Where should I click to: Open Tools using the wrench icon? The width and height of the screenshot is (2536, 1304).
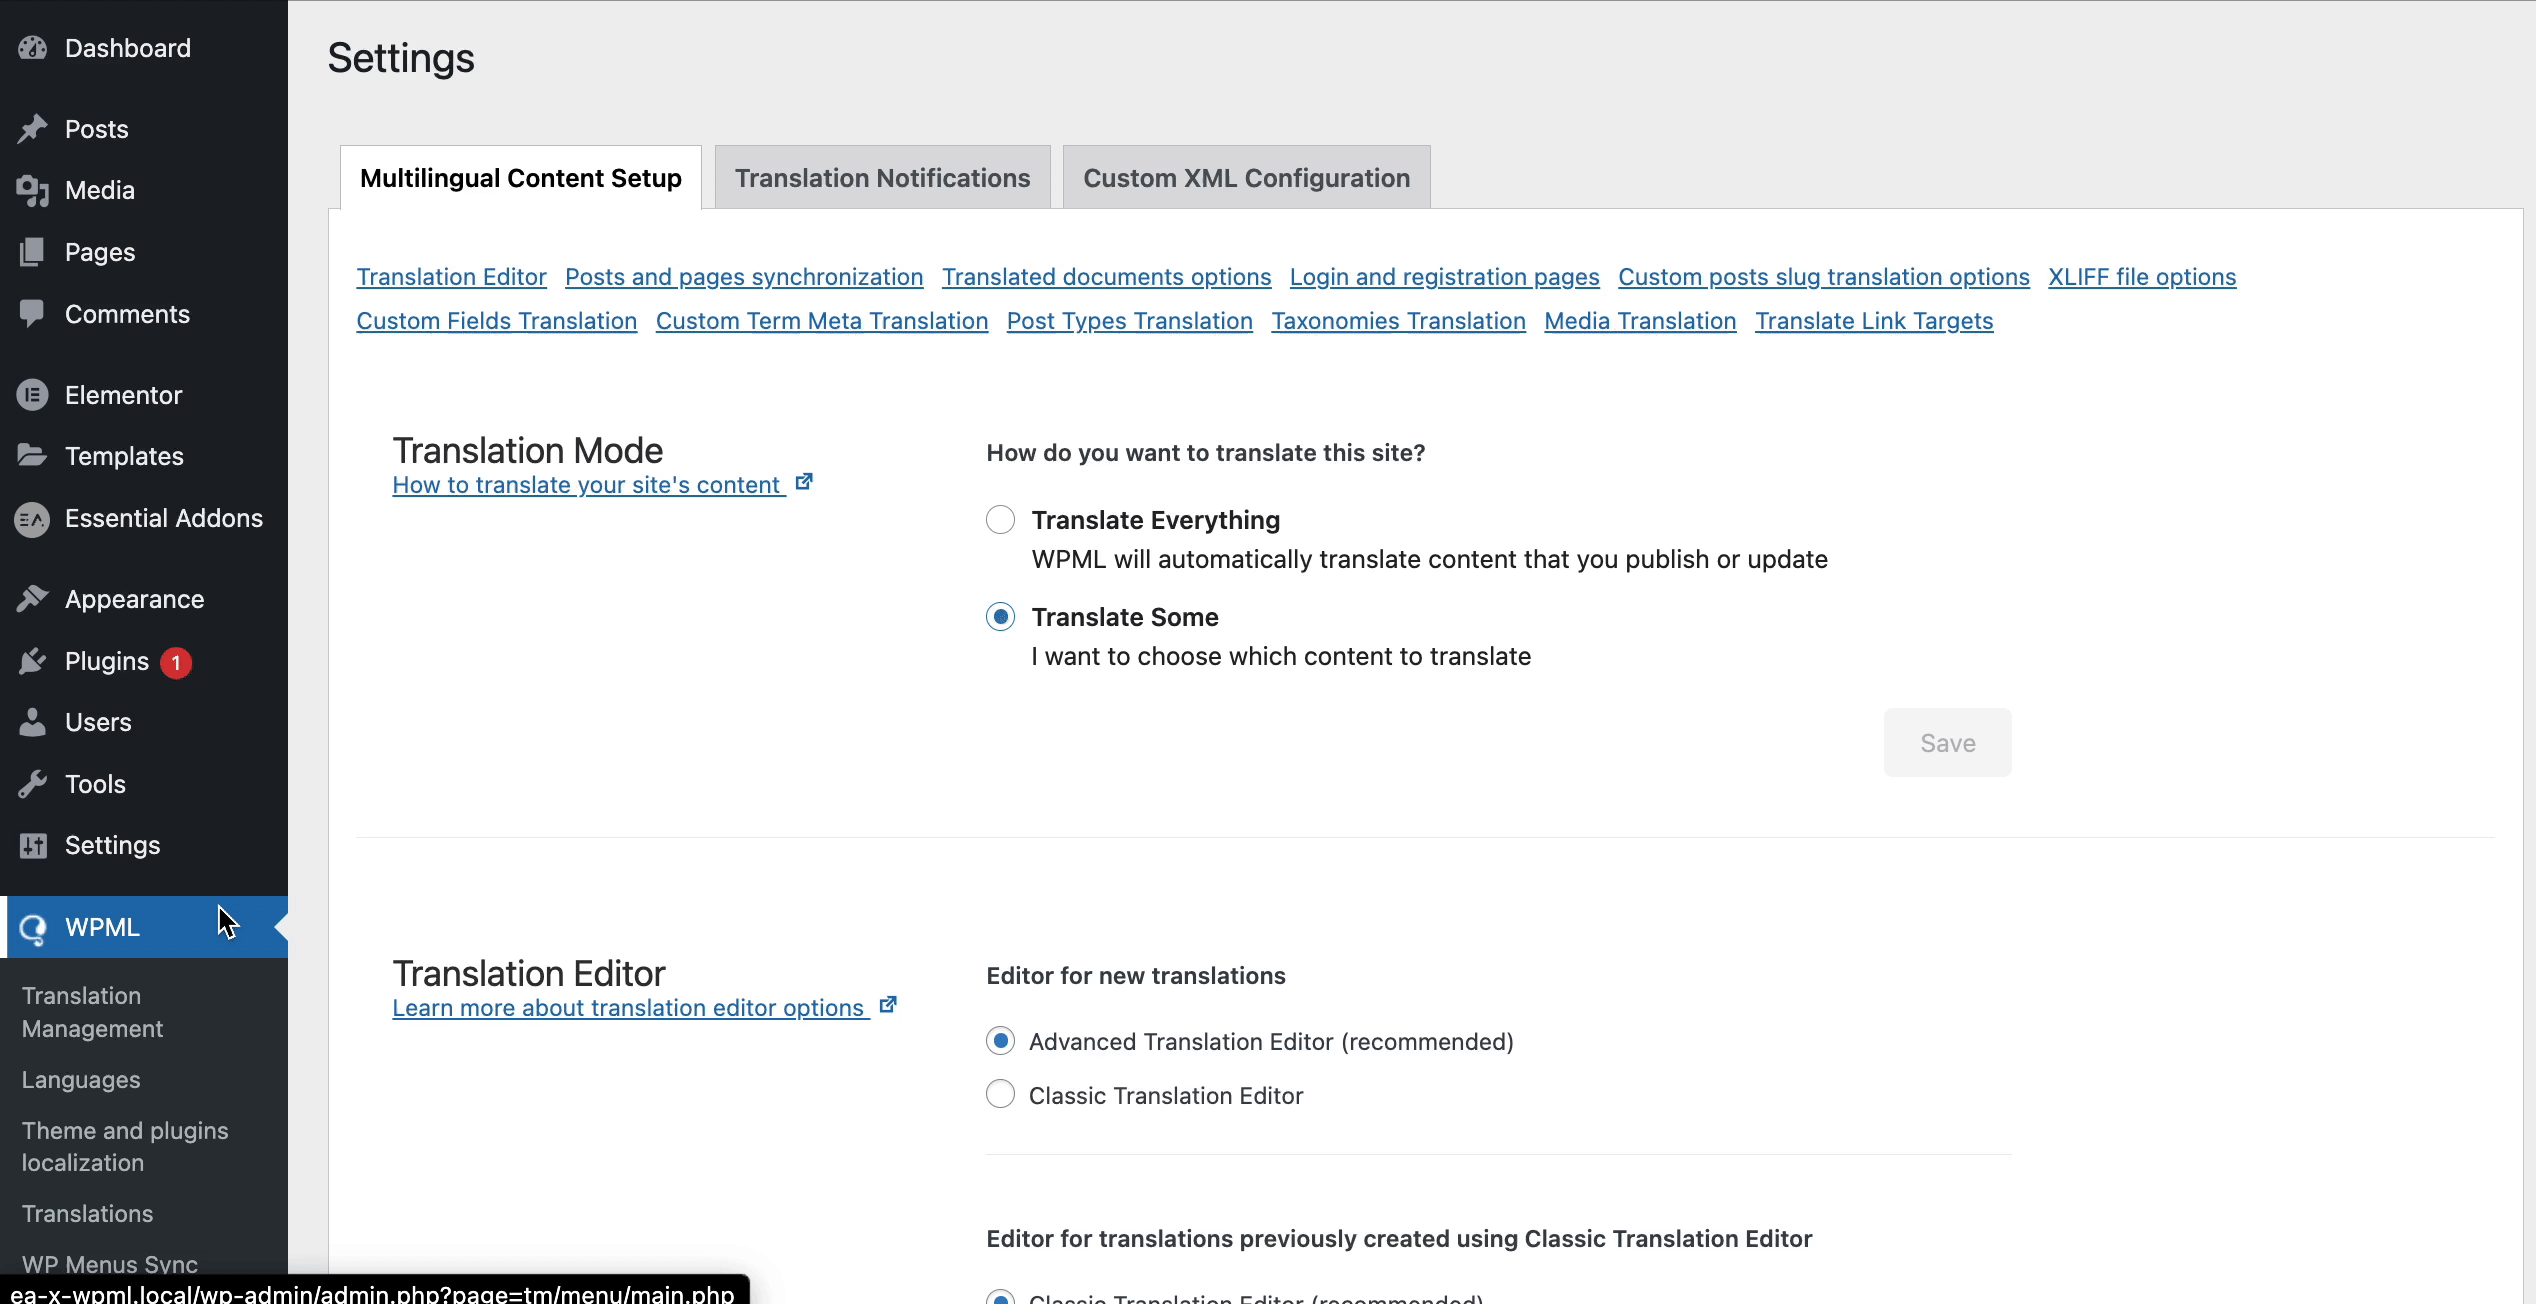tap(33, 784)
